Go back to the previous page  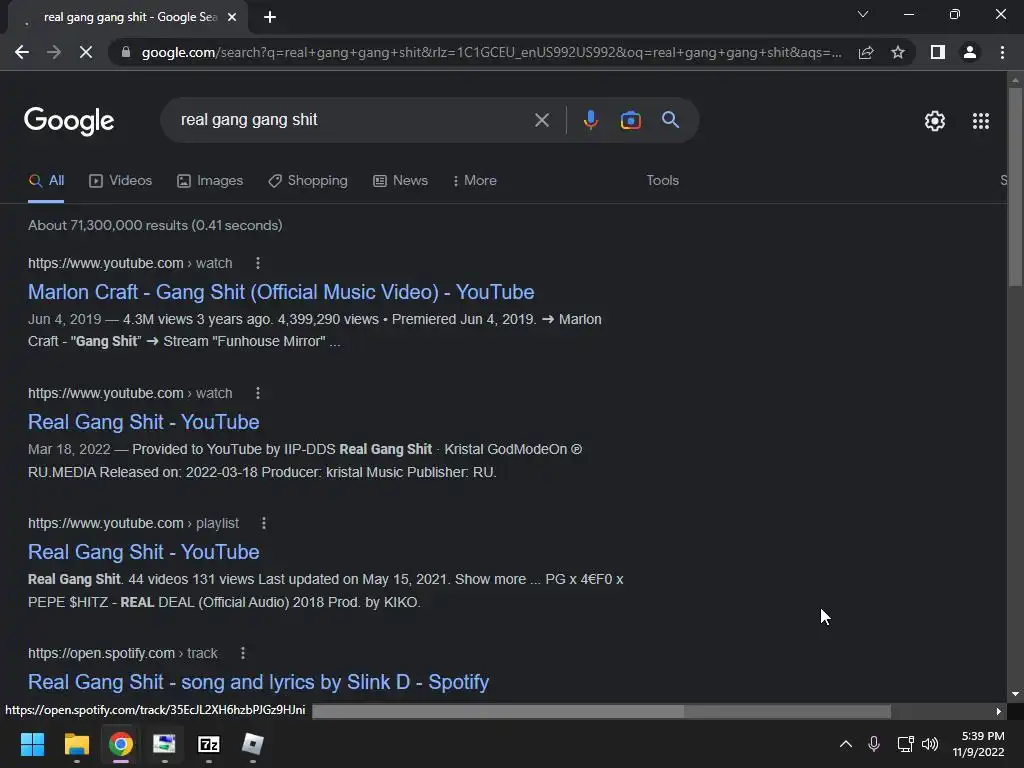pyautogui.click(x=22, y=52)
